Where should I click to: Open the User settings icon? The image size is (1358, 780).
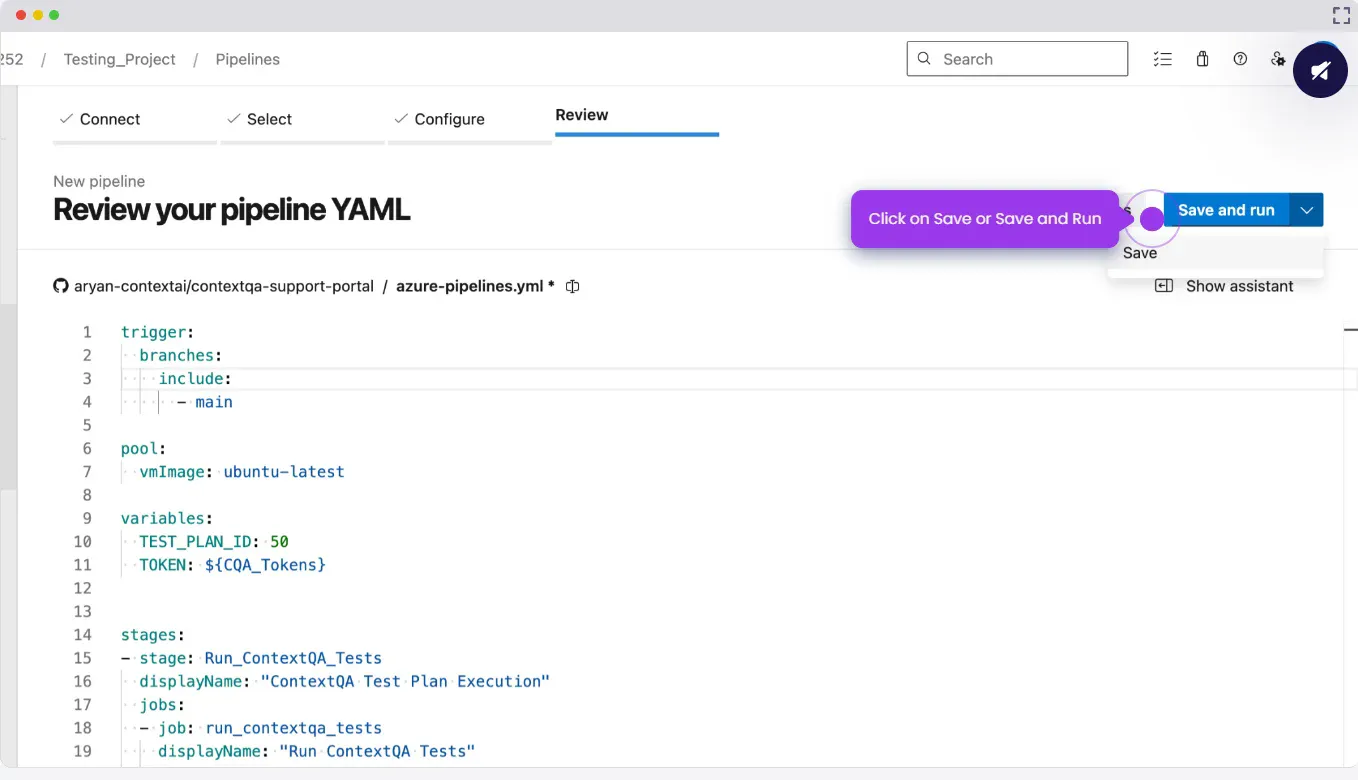coord(1278,59)
